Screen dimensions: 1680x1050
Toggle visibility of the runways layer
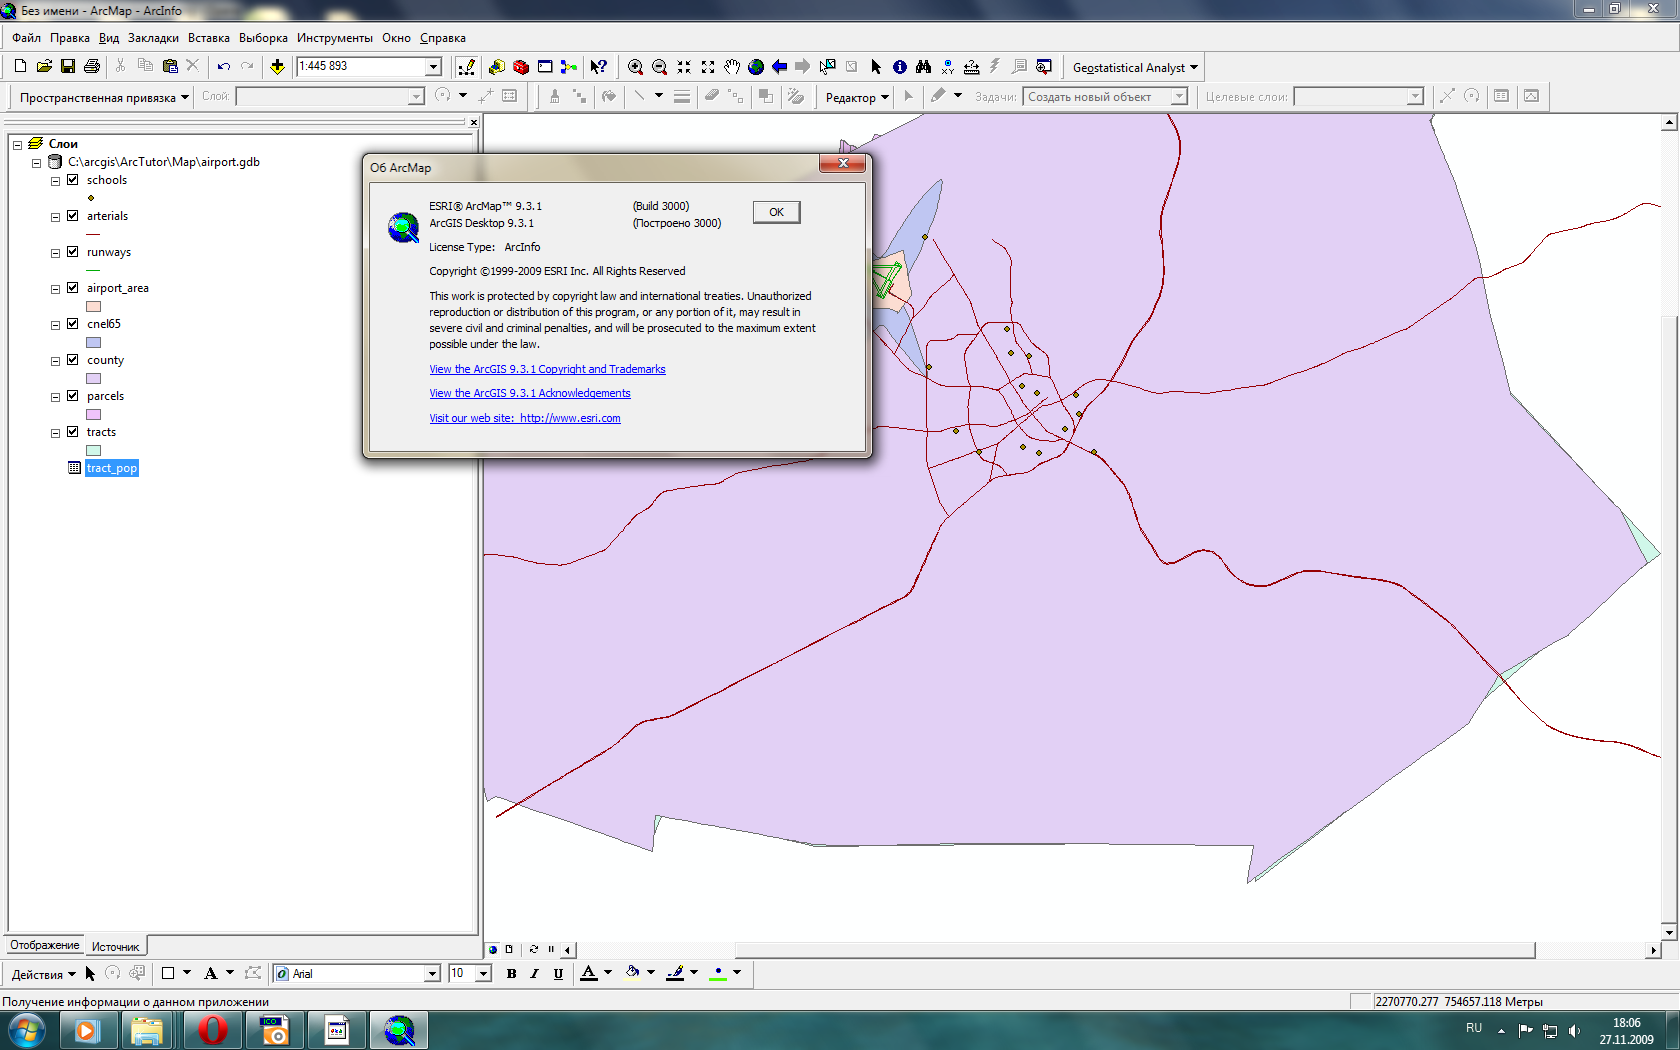pos(72,252)
